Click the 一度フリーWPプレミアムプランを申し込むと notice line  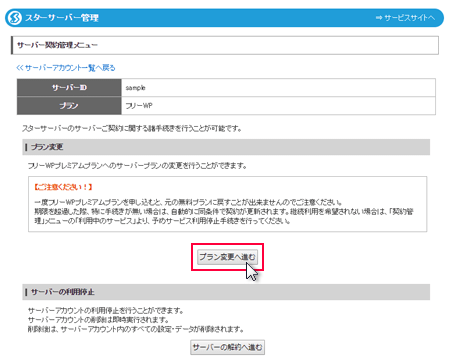point(188,202)
